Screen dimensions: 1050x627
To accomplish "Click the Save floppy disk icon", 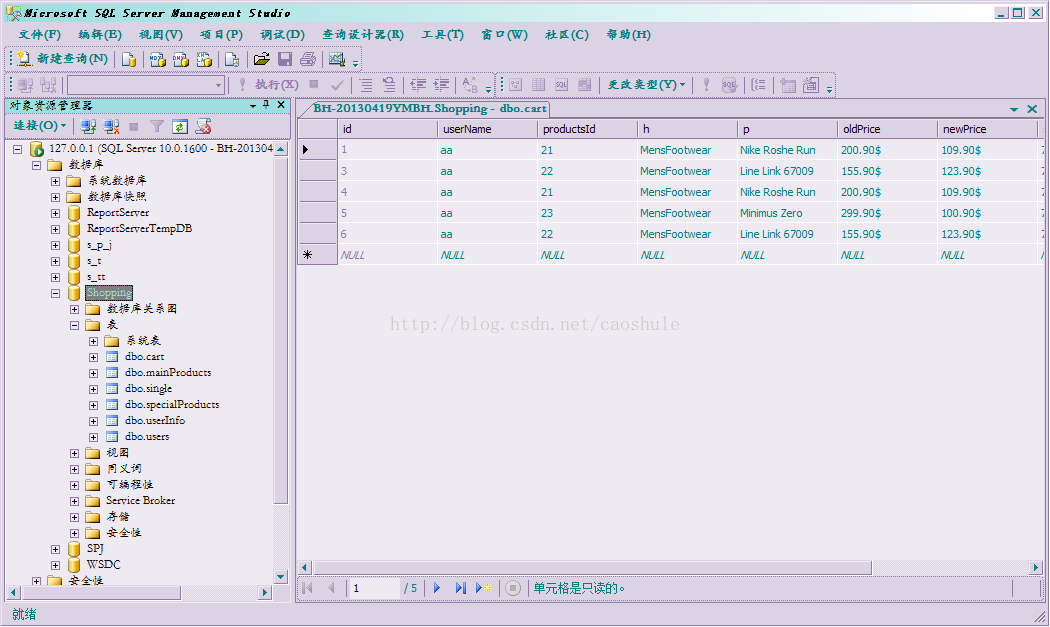I will [285, 59].
